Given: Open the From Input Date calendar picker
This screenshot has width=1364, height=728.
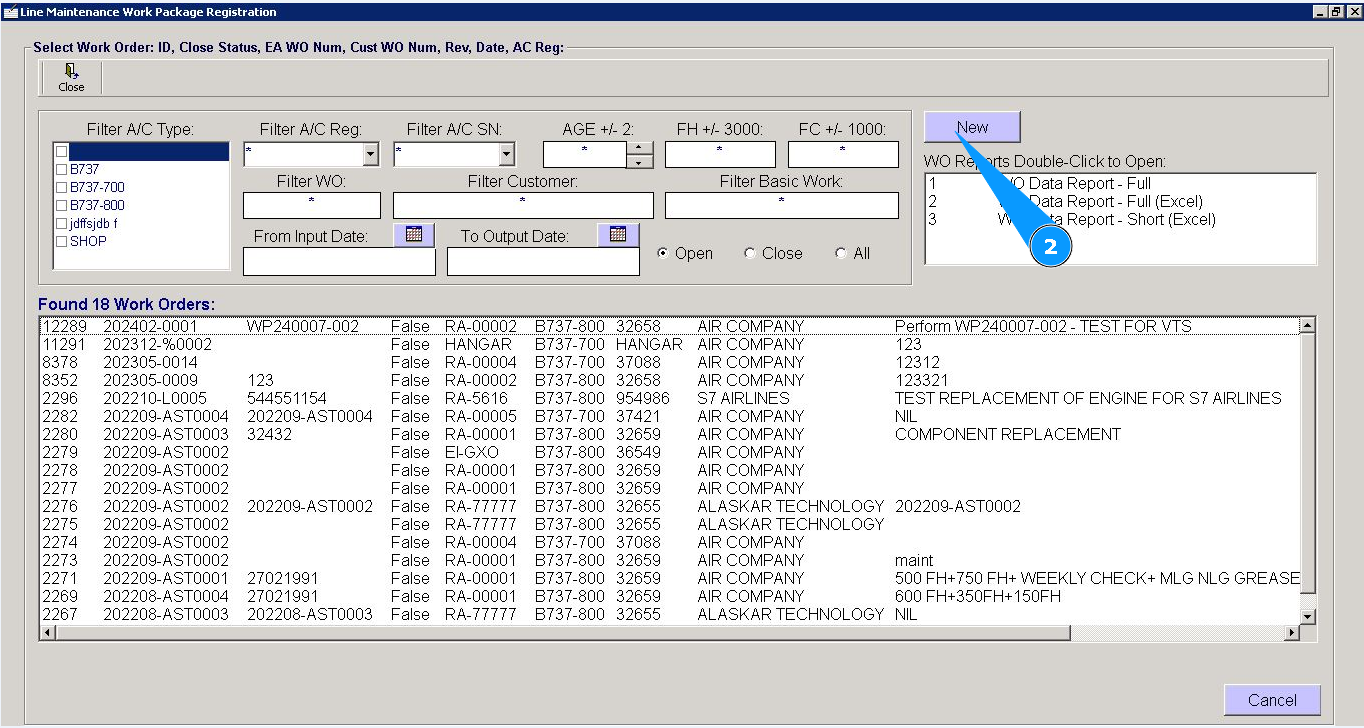Looking at the screenshot, I should (414, 235).
